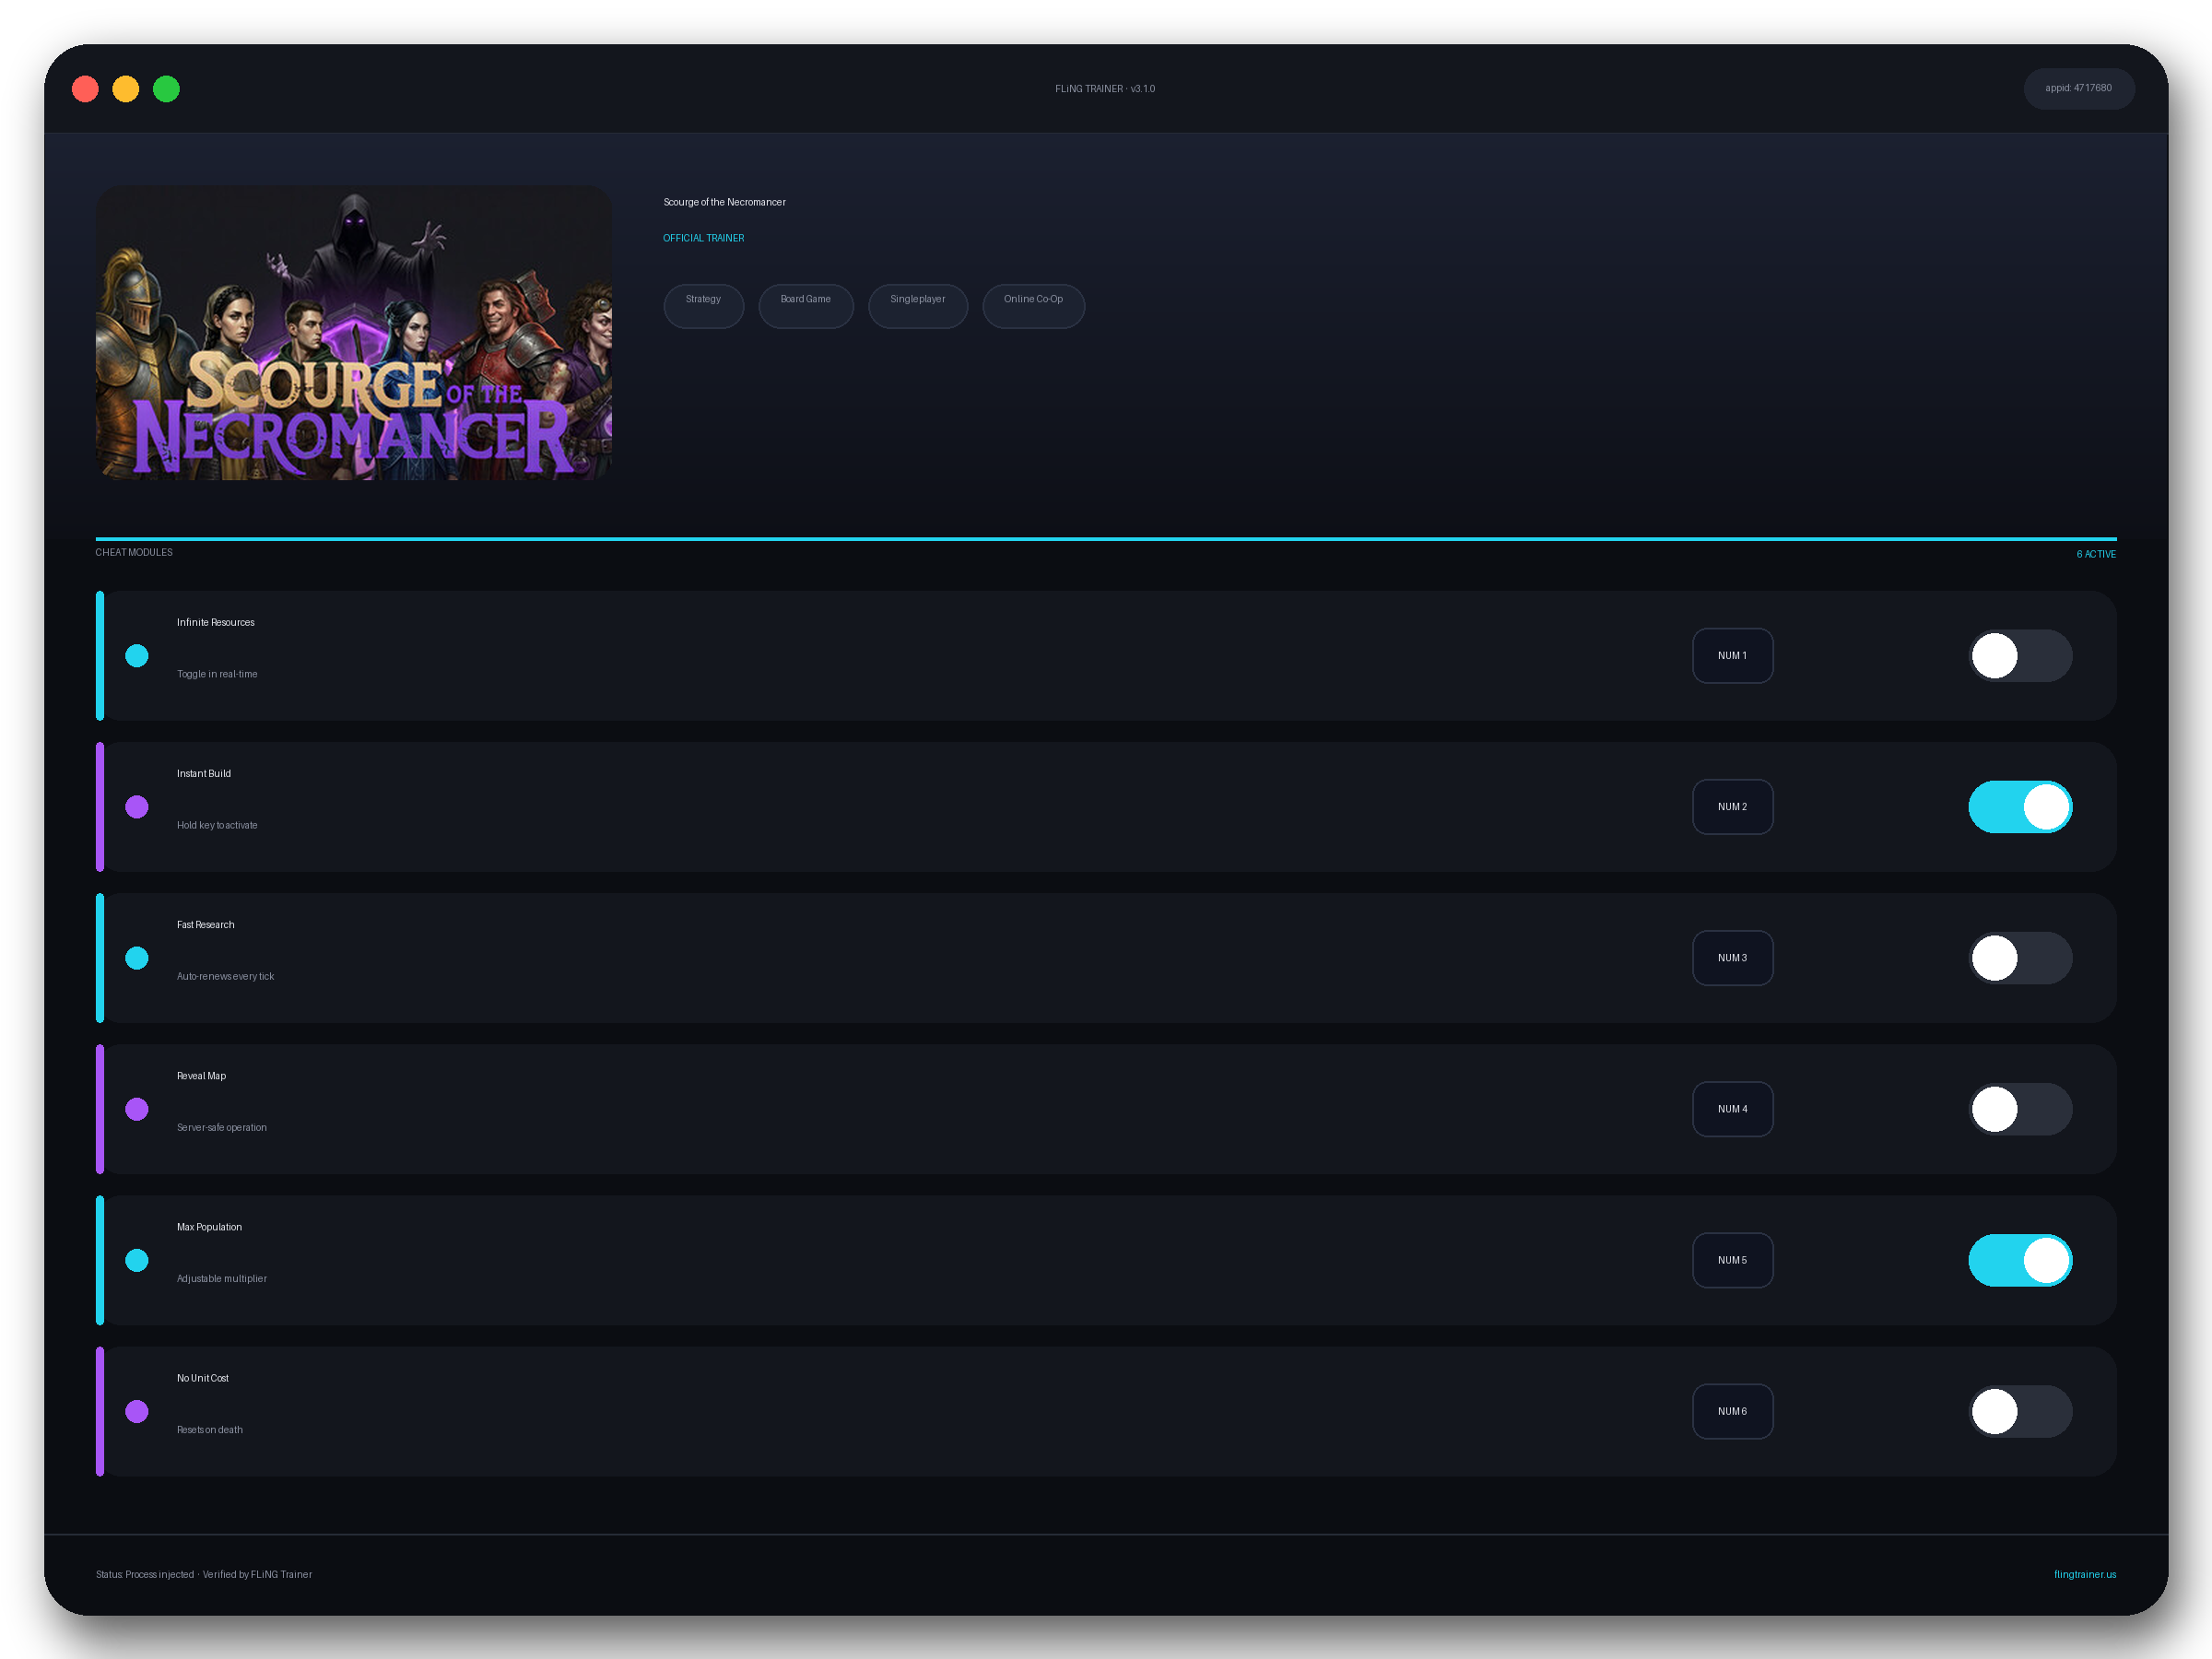
Task: Click the cyan dot beside Fast Research
Action: pyautogui.click(x=137, y=958)
